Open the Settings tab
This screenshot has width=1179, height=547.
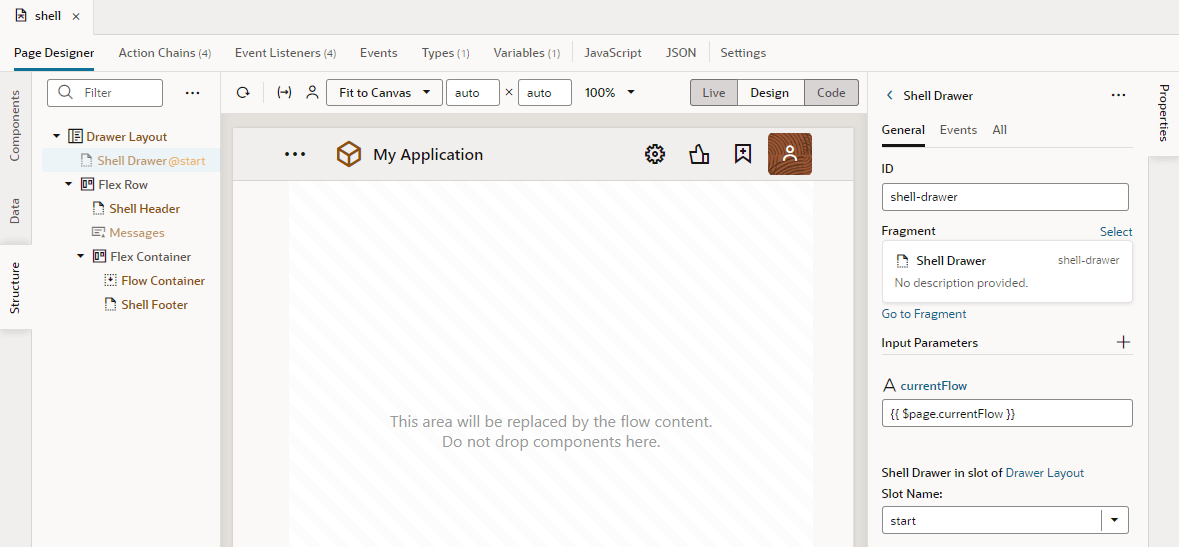(x=743, y=53)
